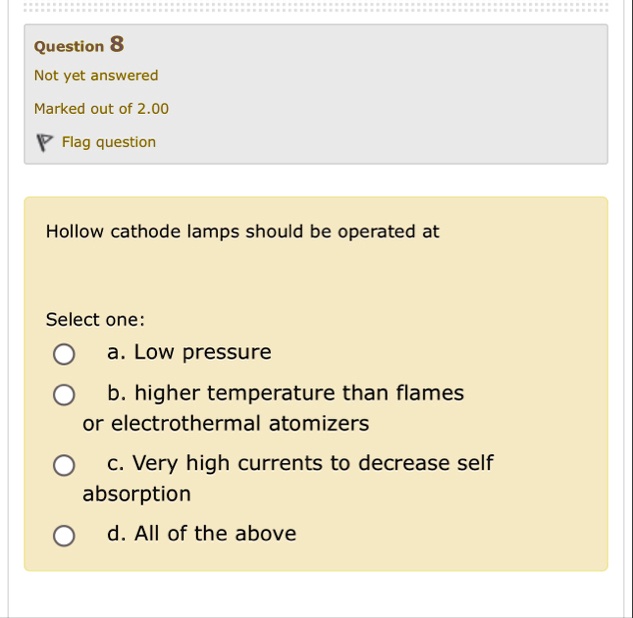The width and height of the screenshot is (633, 618).
Task: Select the radio button for Low pressure
Action: (64, 354)
